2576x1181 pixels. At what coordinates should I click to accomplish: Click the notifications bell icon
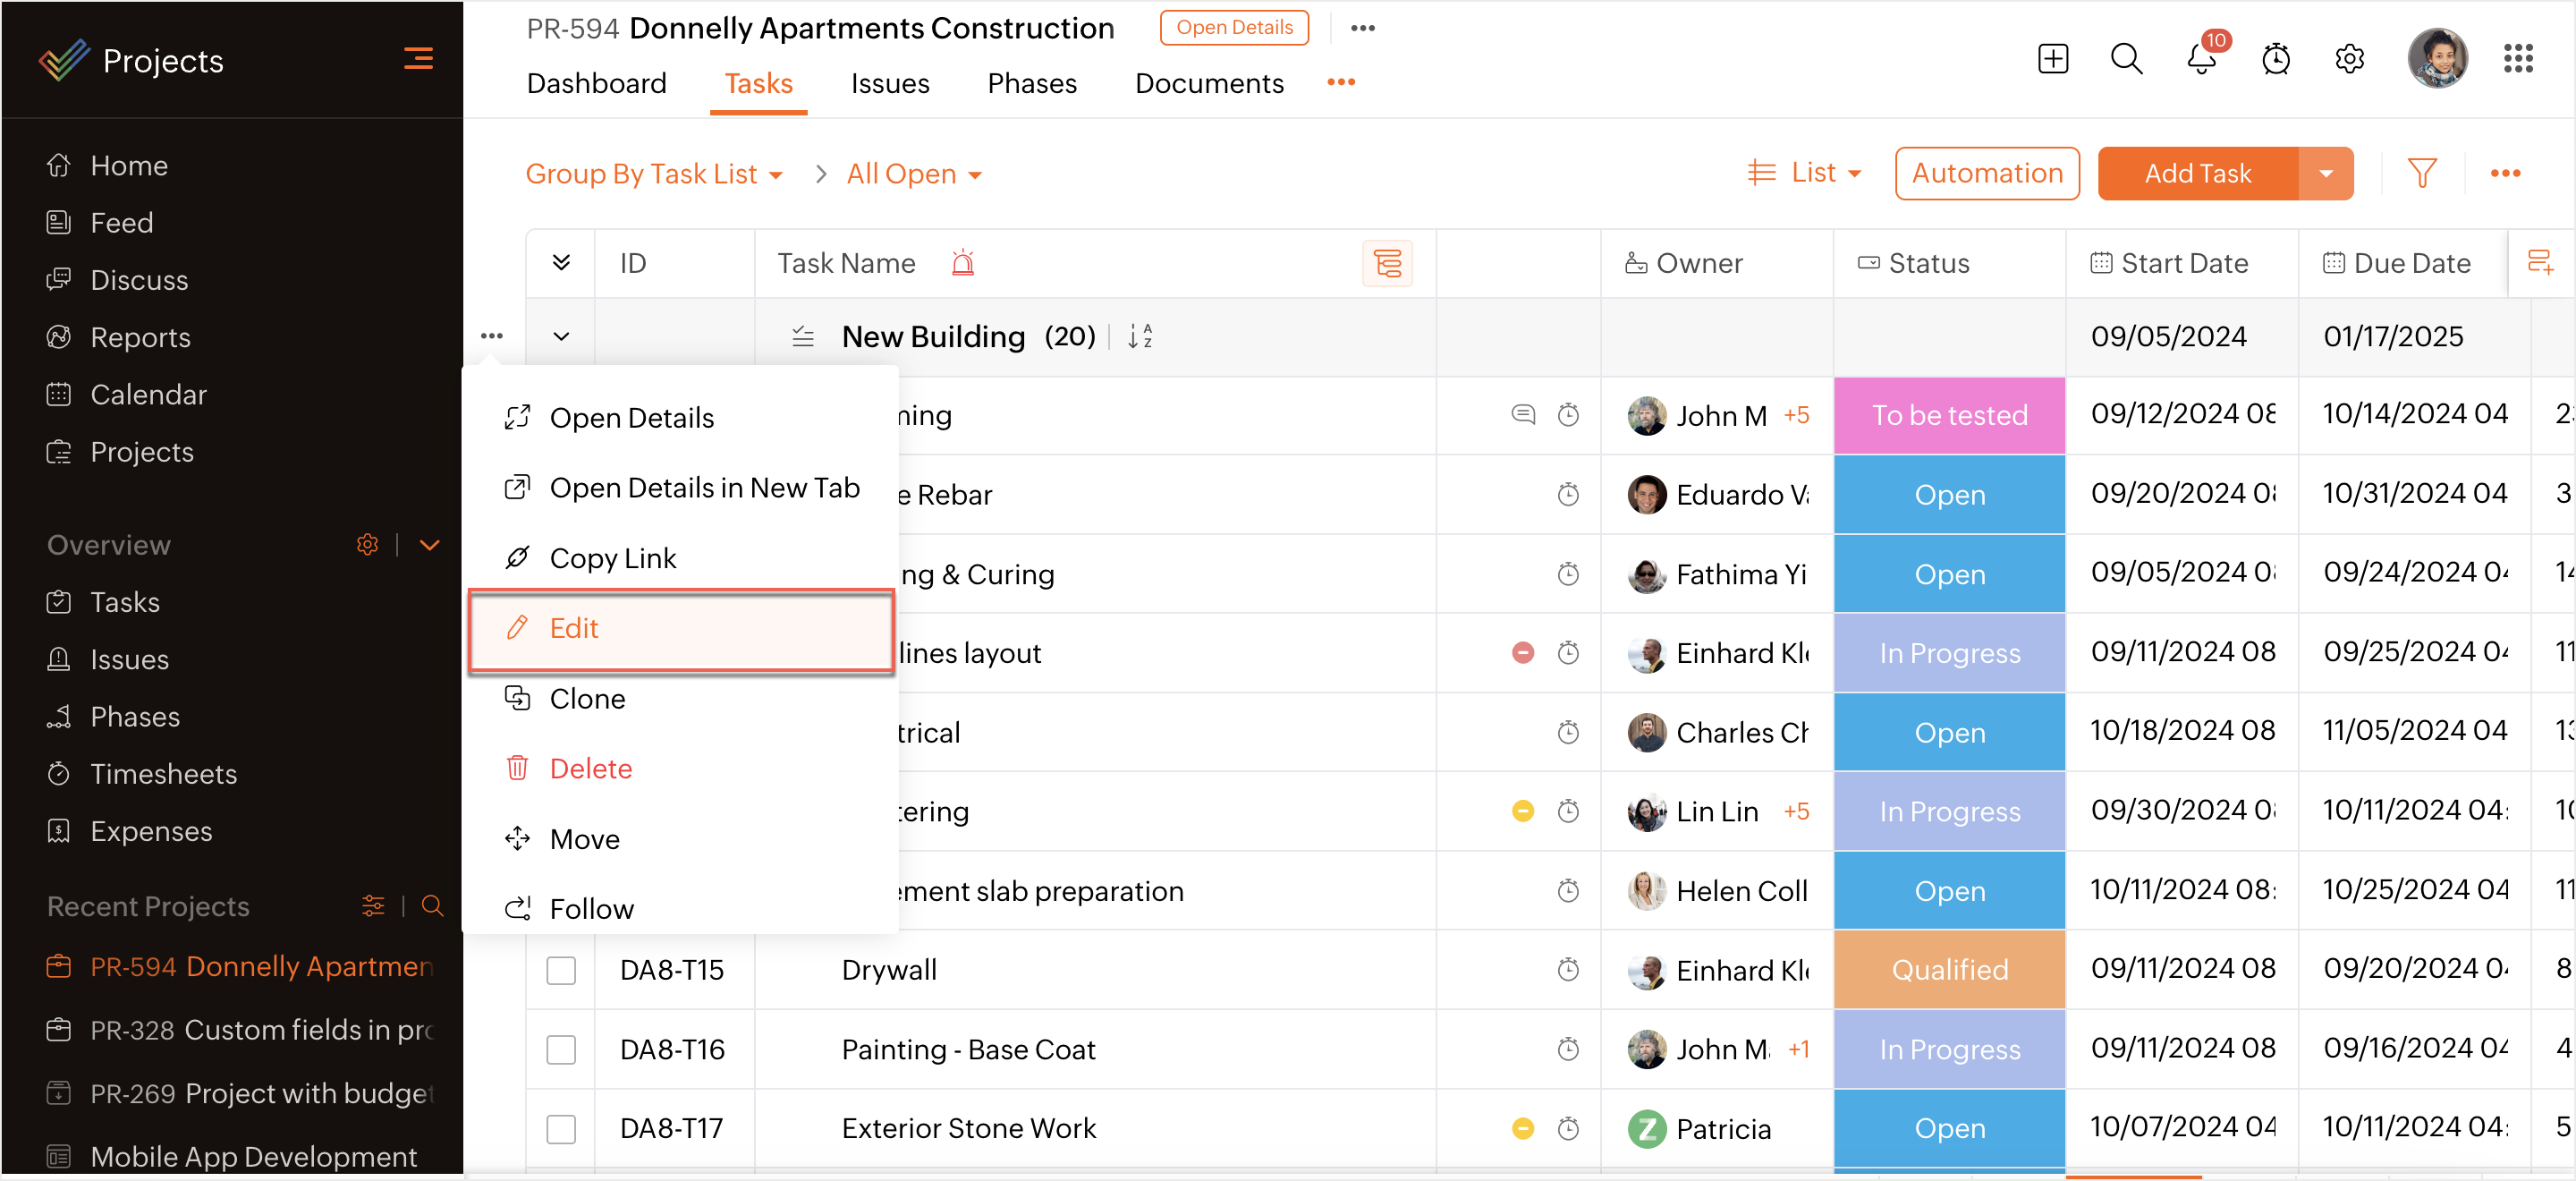(2201, 59)
